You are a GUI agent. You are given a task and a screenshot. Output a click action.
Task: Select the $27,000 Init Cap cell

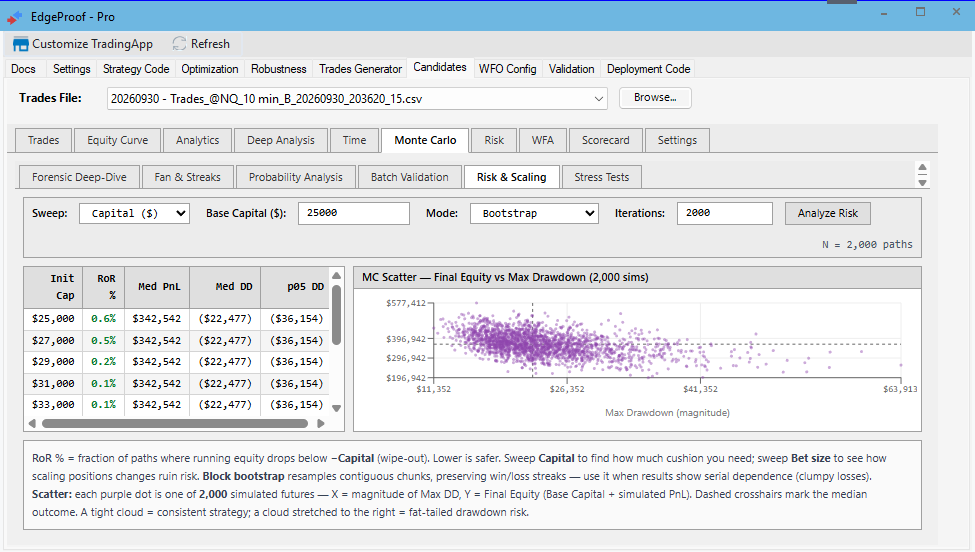(x=53, y=341)
